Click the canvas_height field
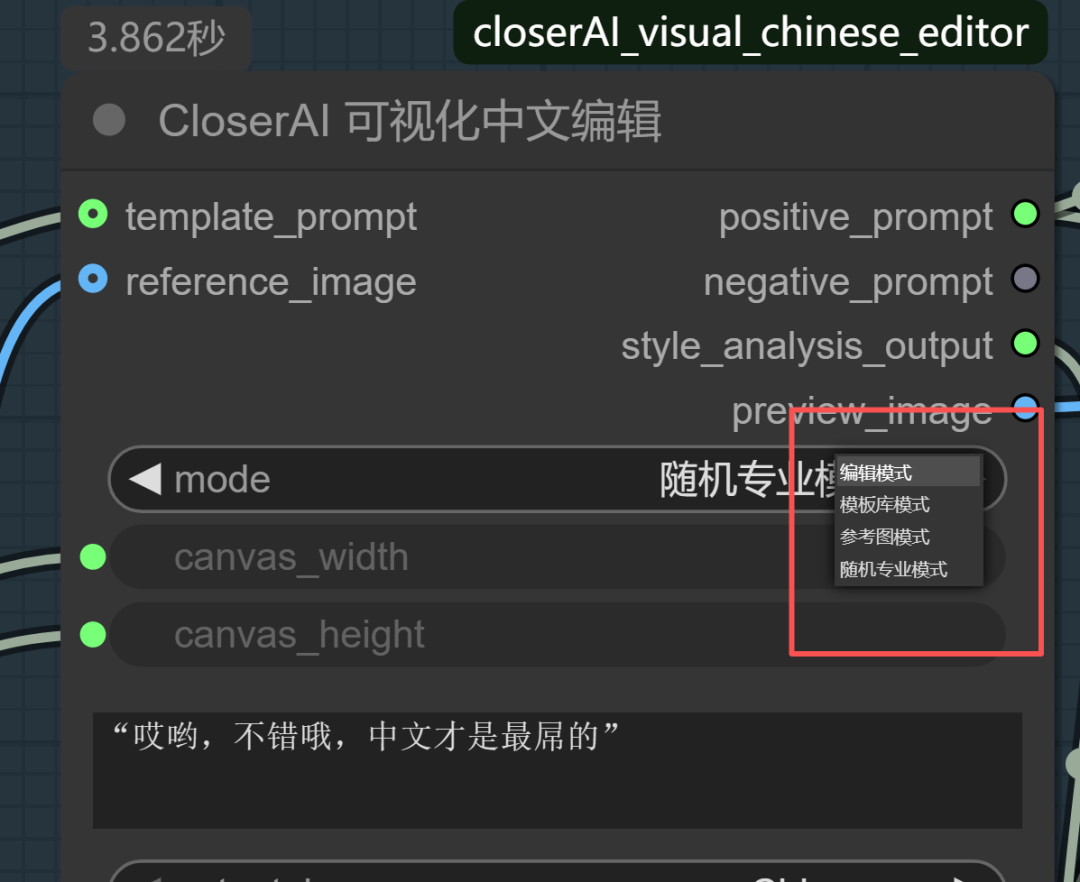 557,634
